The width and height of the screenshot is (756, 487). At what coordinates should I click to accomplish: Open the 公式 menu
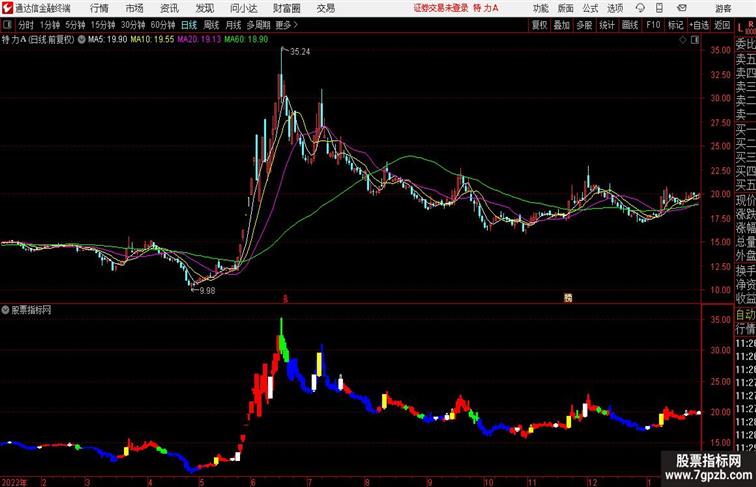tap(590, 8)
